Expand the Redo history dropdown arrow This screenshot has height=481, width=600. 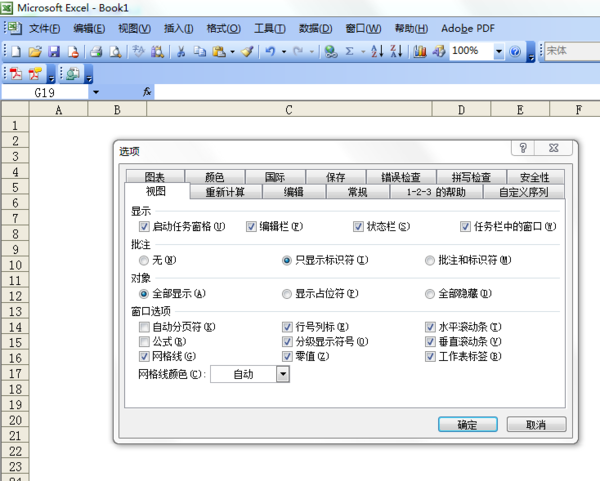click(312, 51)
